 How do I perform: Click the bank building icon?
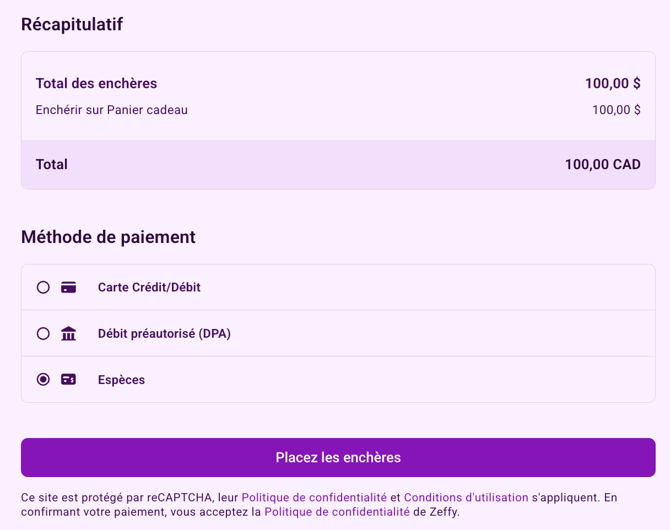pos(68,333)
